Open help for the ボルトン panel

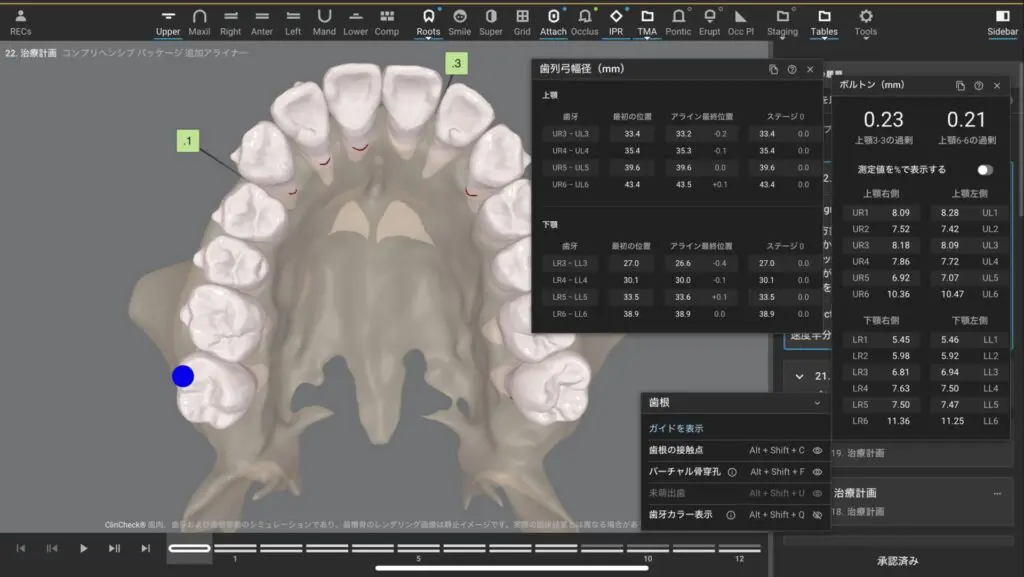978,86
